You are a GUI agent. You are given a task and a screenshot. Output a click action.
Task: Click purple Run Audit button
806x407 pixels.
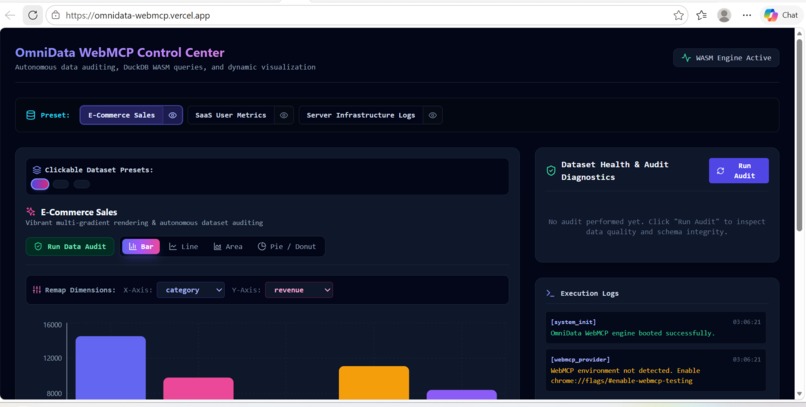(739, 171)
